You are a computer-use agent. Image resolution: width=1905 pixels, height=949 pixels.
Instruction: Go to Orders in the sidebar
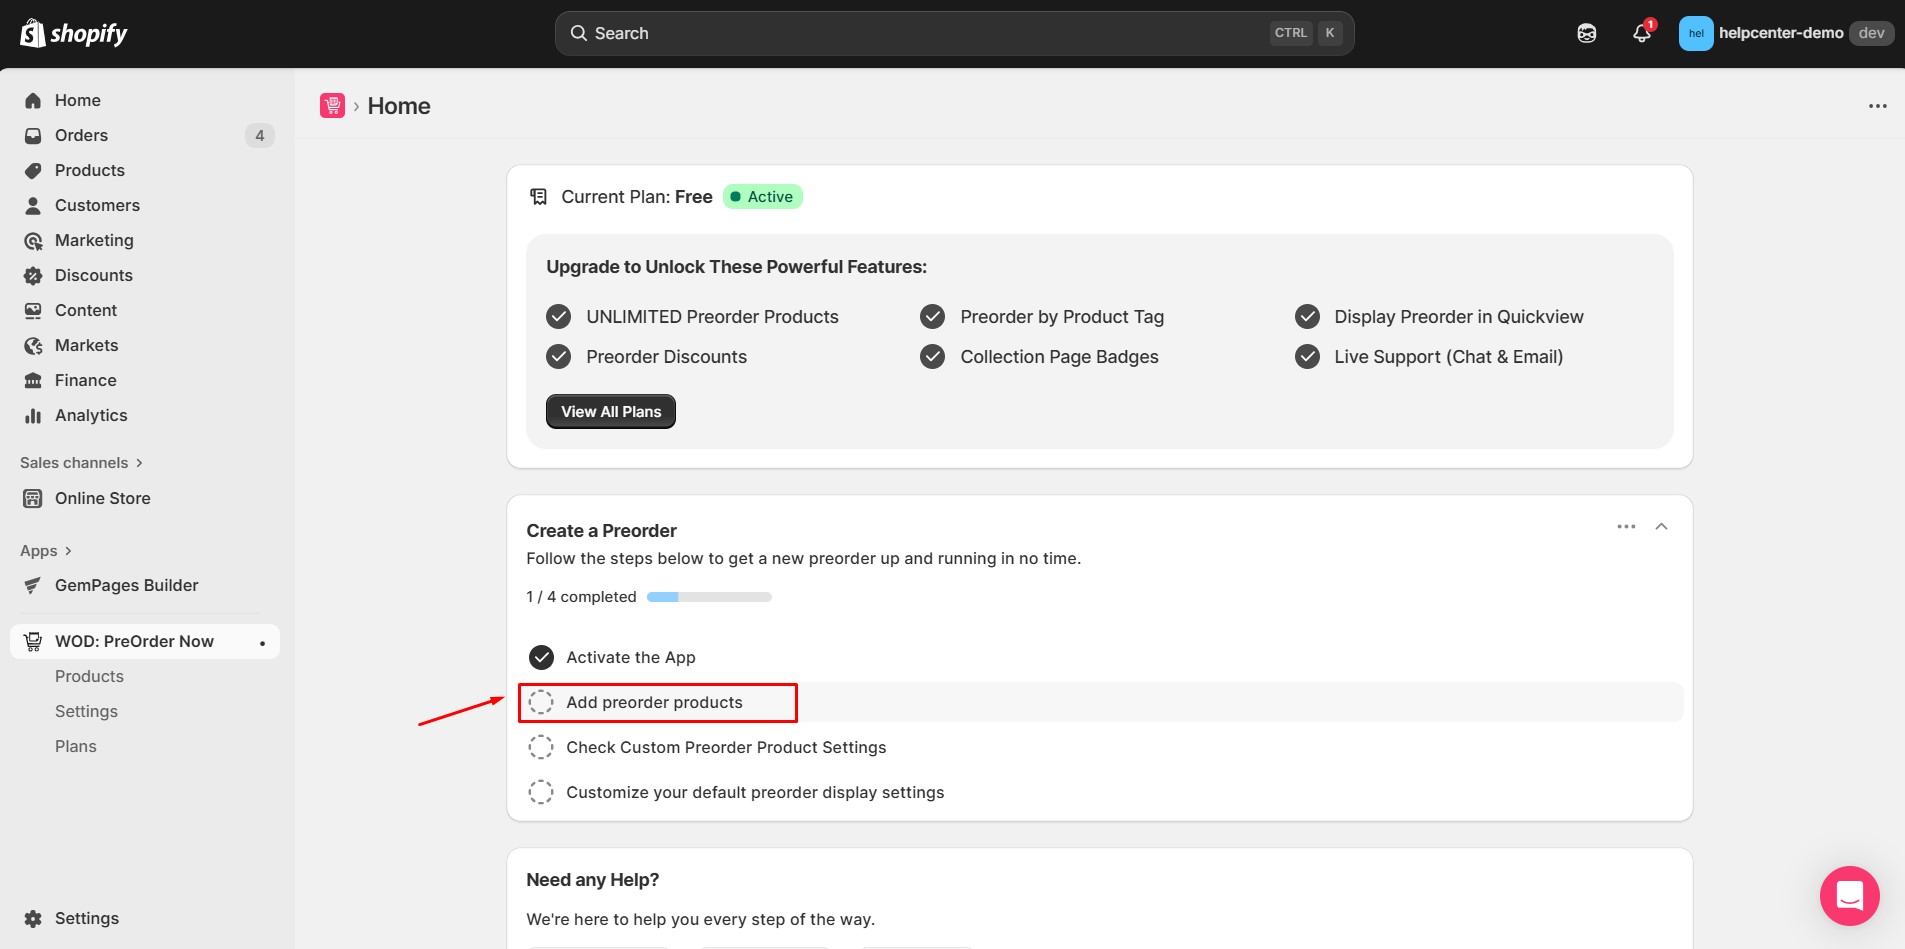pyautogui.click(x=81, y=136)
